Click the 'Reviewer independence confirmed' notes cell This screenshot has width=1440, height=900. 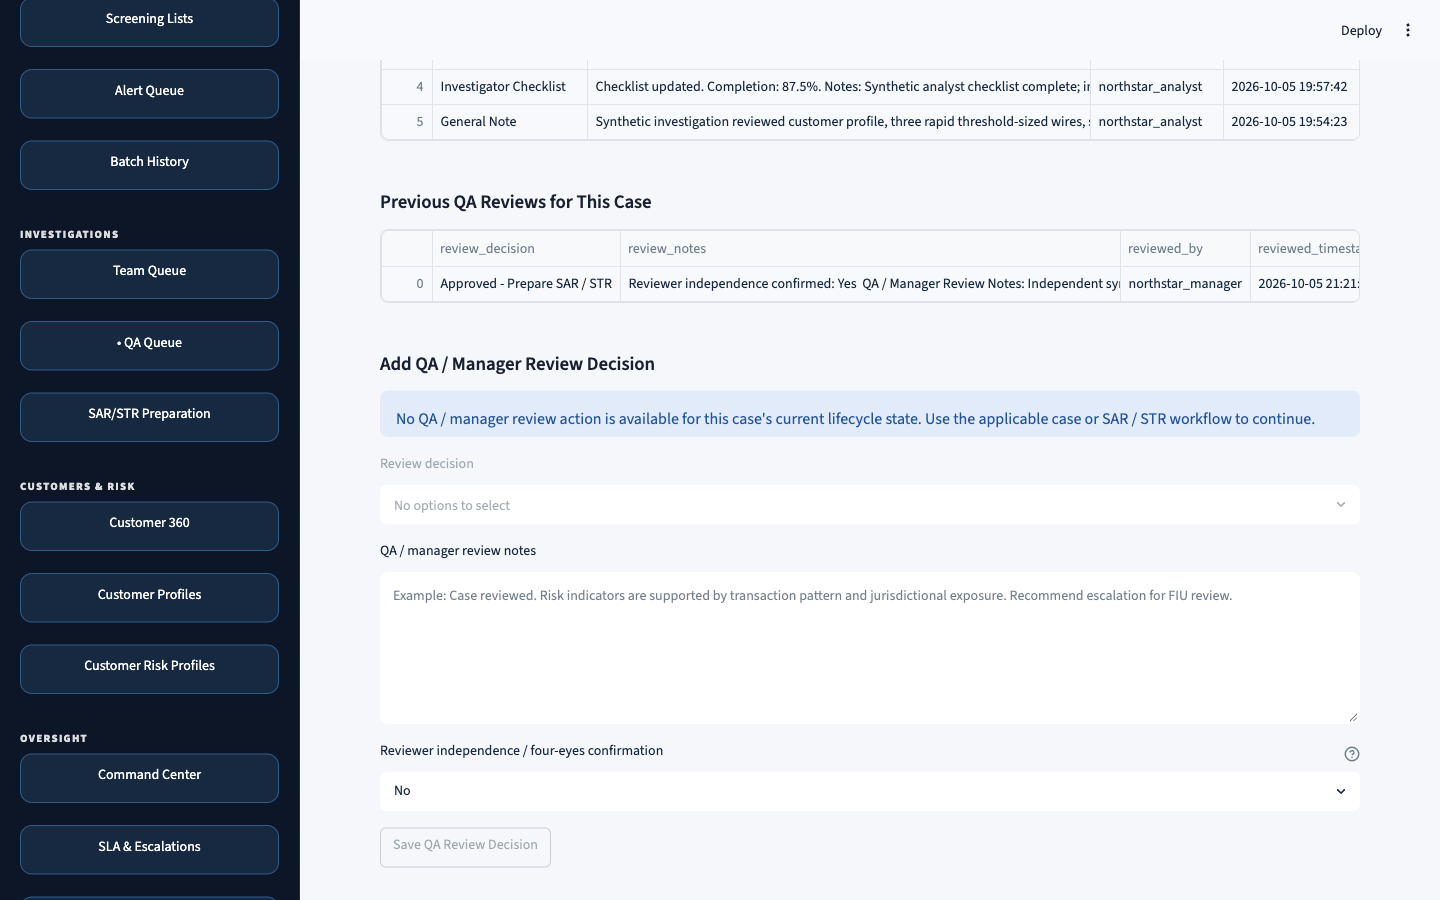(x=870, y=284)
